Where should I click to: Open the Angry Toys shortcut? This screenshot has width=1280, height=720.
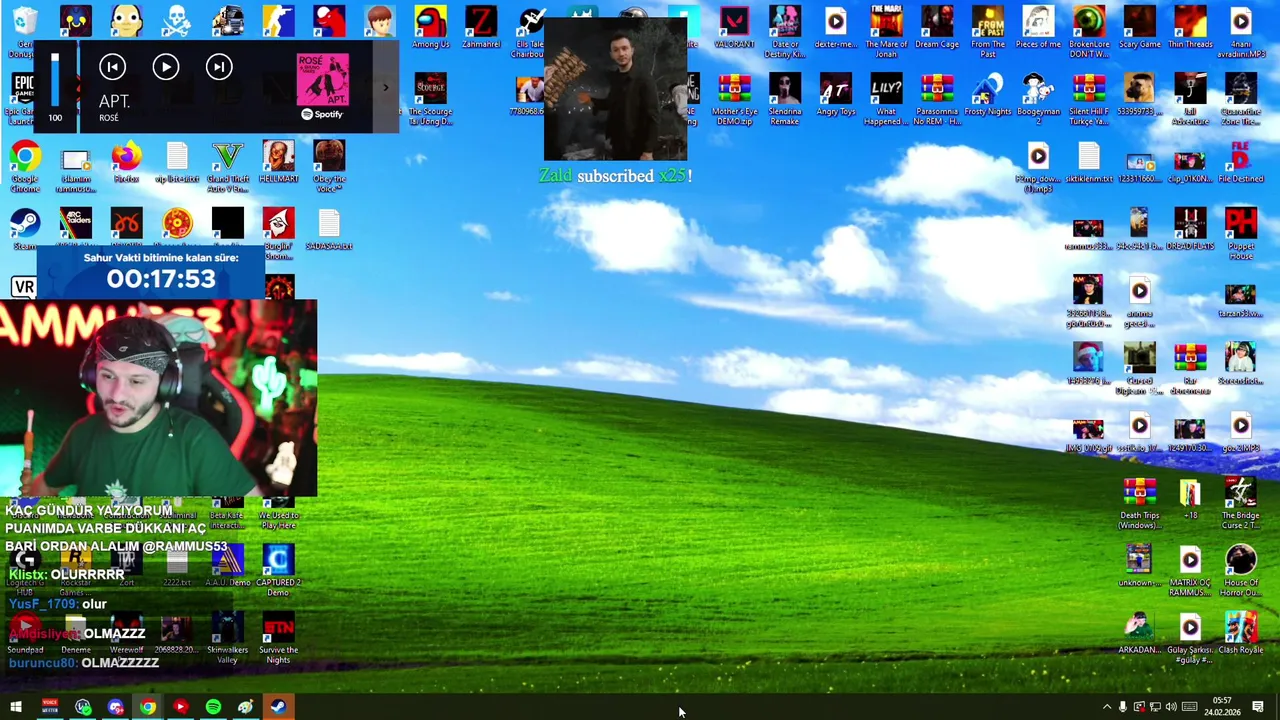click(x=836, y=96)
